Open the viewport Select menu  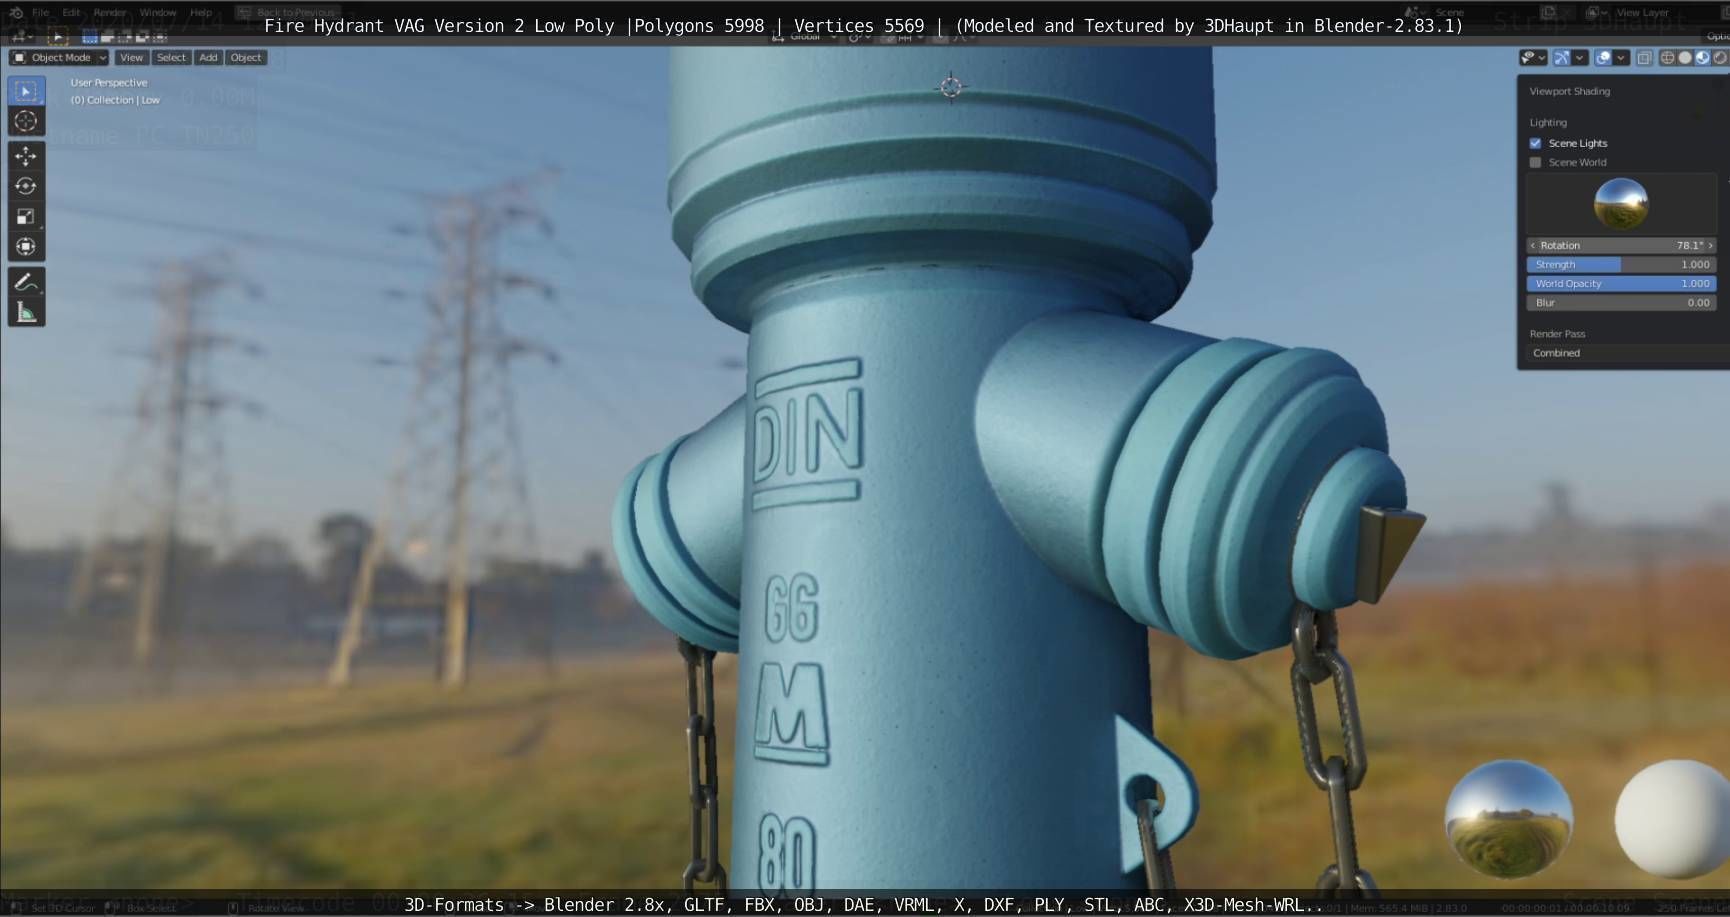(x=171, y=58)
